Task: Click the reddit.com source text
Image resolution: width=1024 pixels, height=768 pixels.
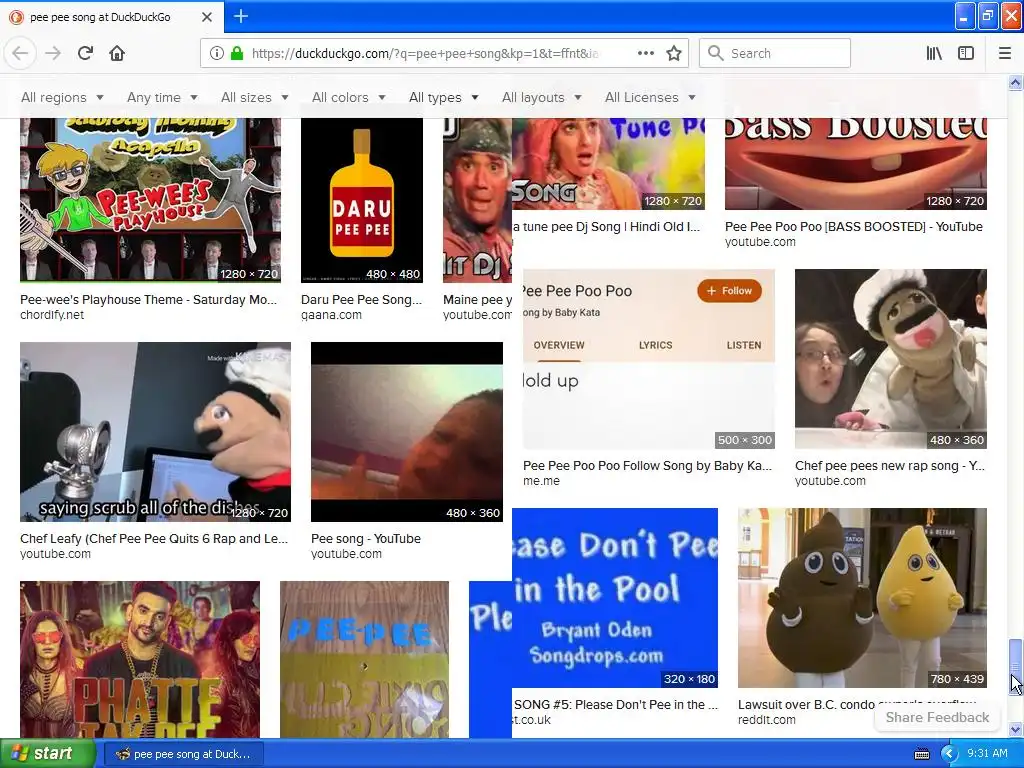Action: pos(767,720)
